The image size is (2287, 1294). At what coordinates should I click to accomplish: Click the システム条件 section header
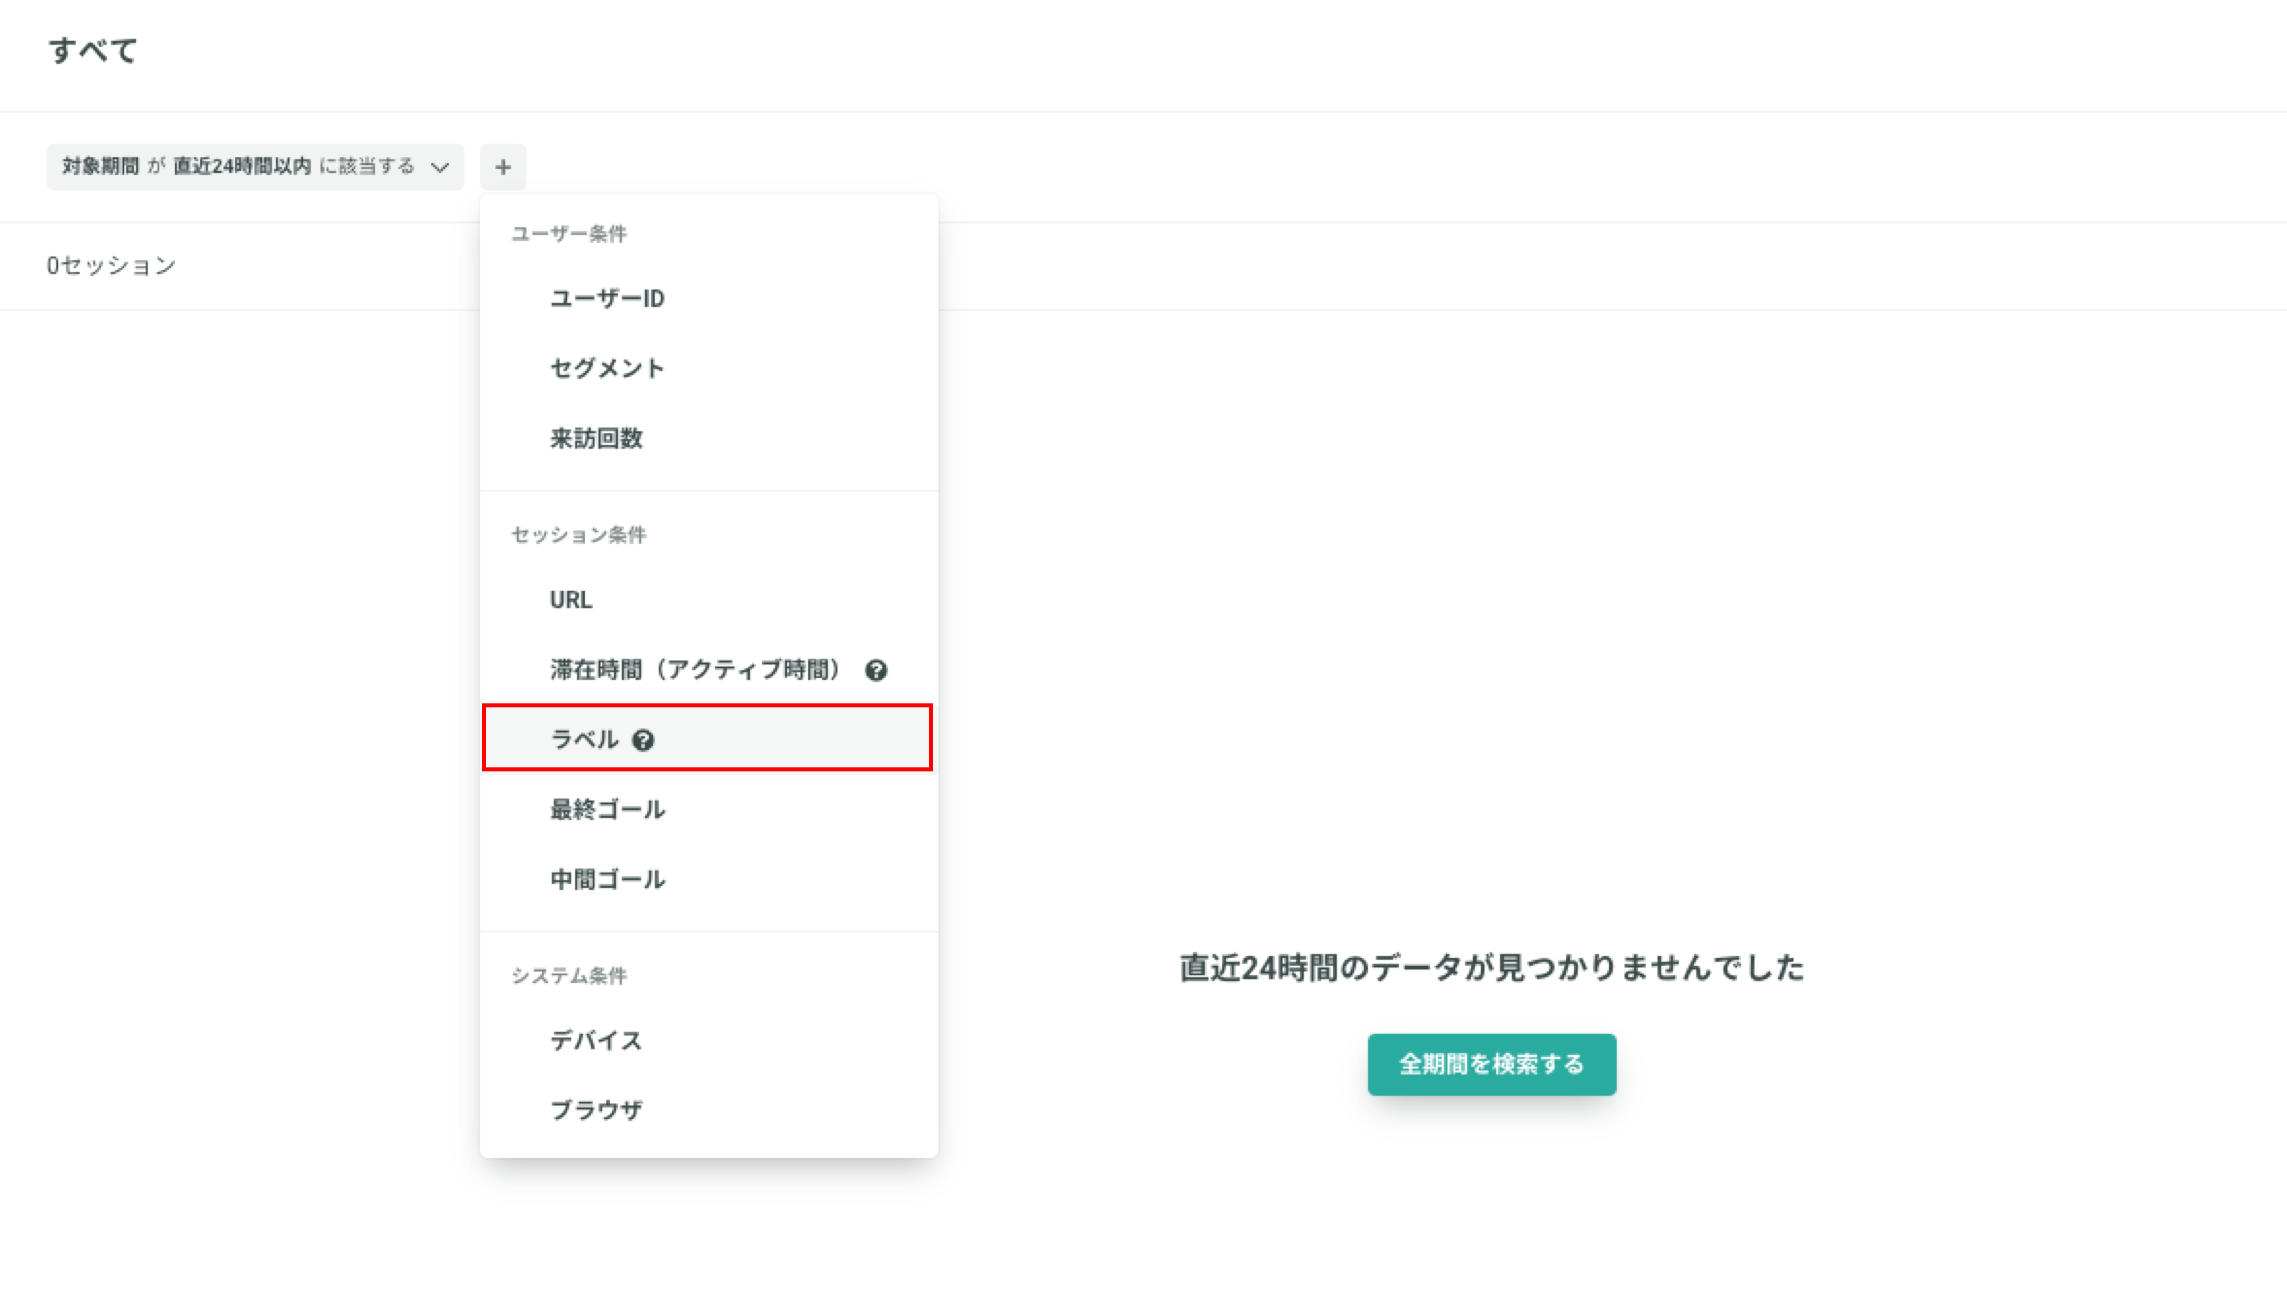point(569,976)
